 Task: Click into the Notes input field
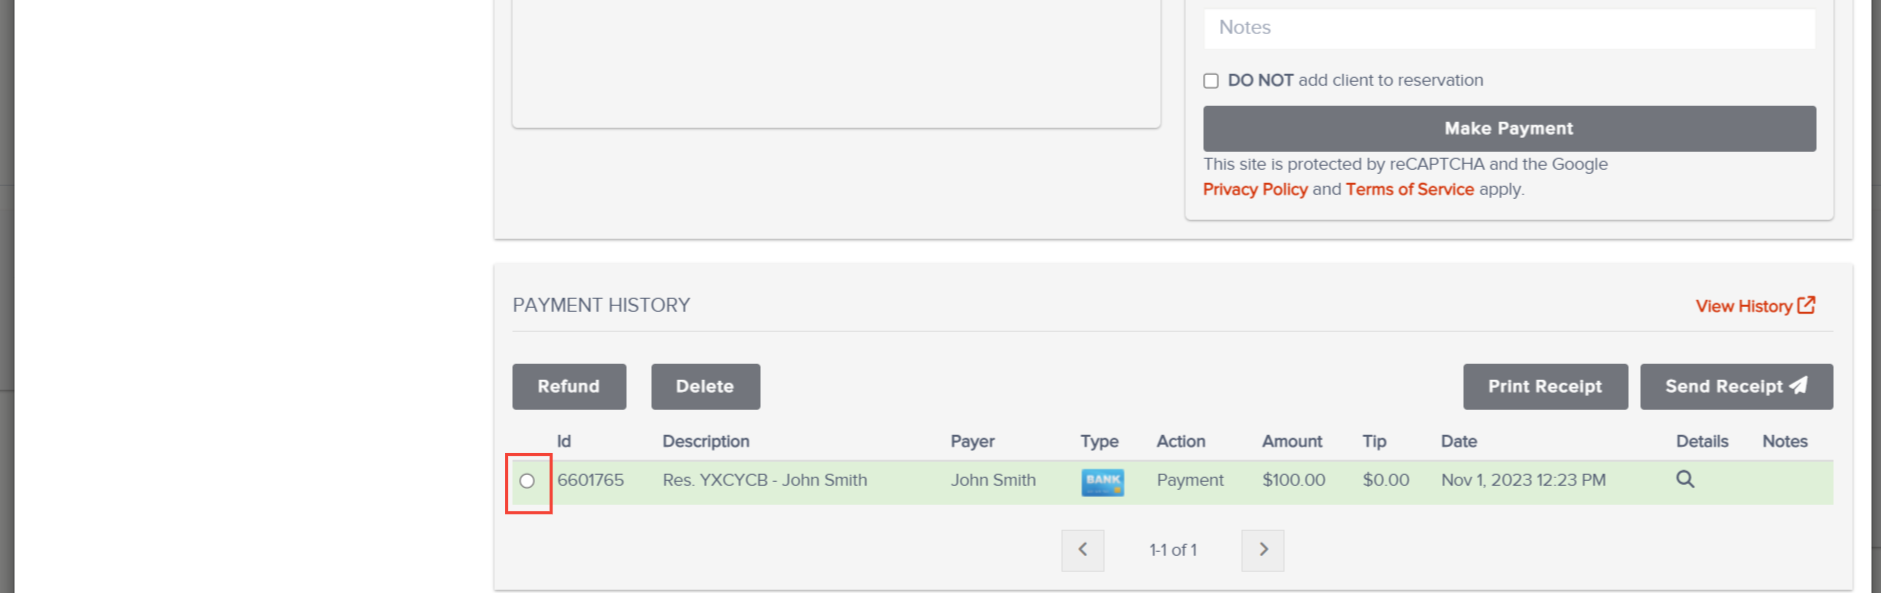[x=1509, y=28]
